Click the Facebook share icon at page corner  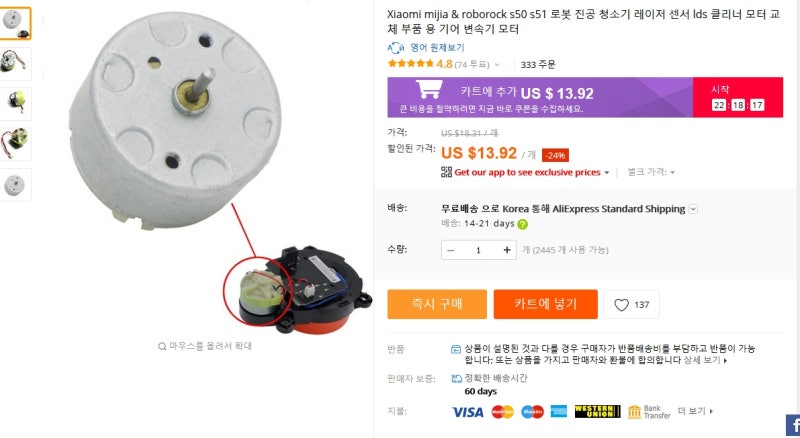[x=793, y=426]
